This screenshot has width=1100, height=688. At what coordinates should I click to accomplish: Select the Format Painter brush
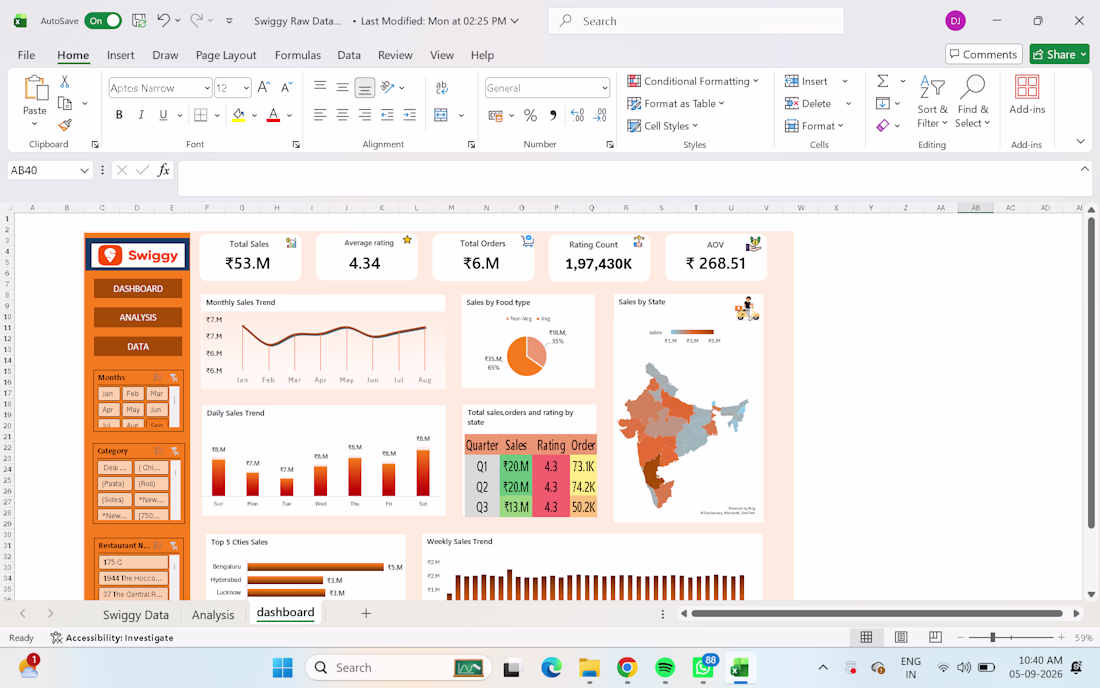click(65, 125)
